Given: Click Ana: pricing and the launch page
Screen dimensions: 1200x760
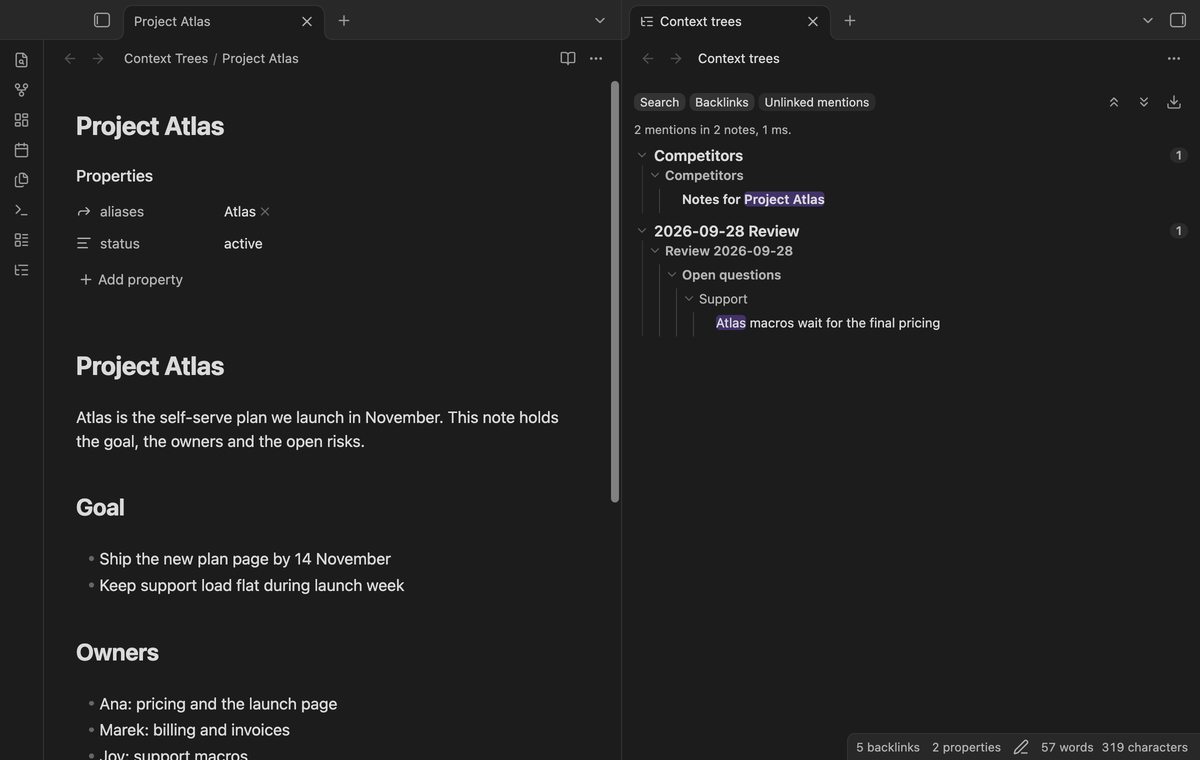Looking at the screenshot, I should click(218, 704).
